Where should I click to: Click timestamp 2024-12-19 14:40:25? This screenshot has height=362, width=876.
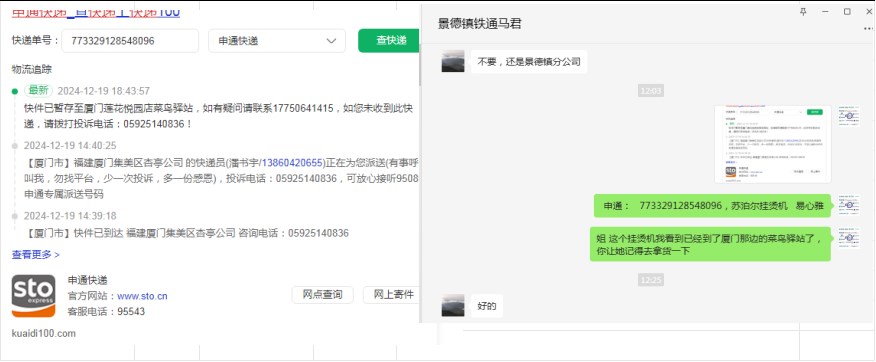point(70,146)
